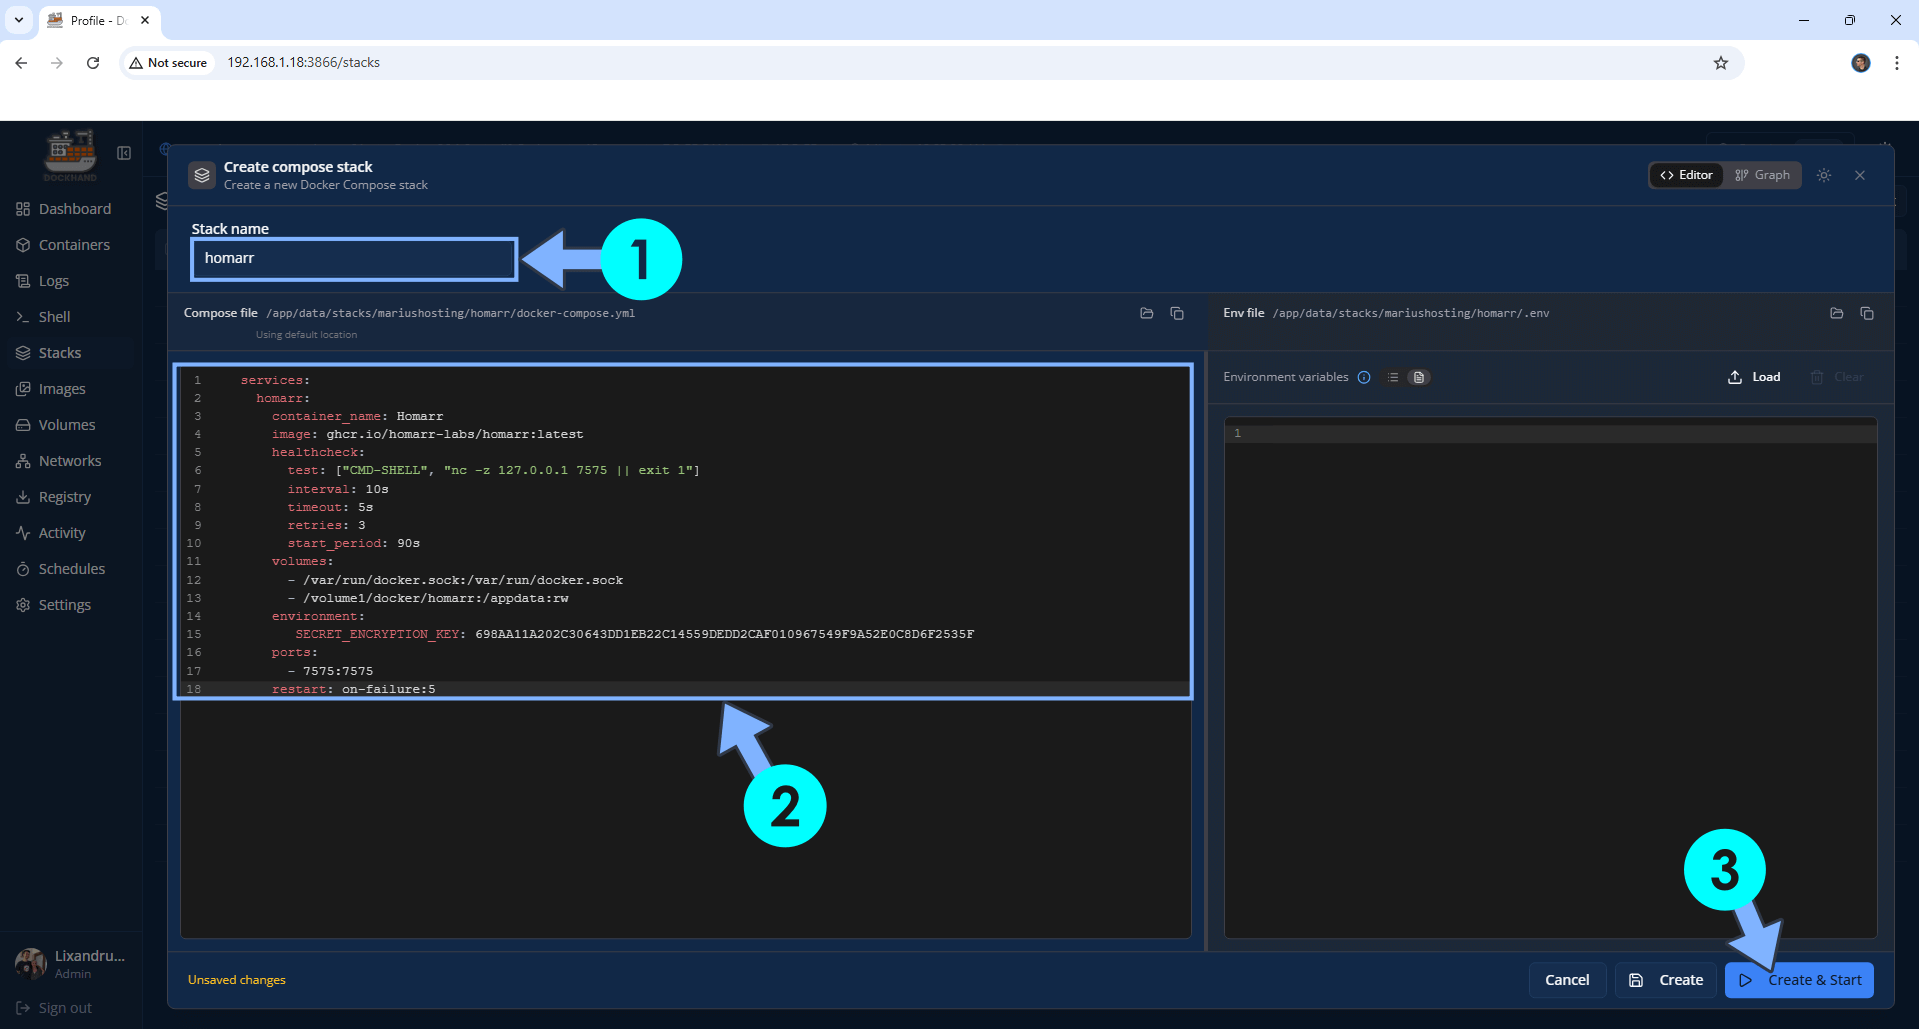Toggle the light/dark theme sun icon
Screen dimensions: 1919x1029
tap(1824, 175)
